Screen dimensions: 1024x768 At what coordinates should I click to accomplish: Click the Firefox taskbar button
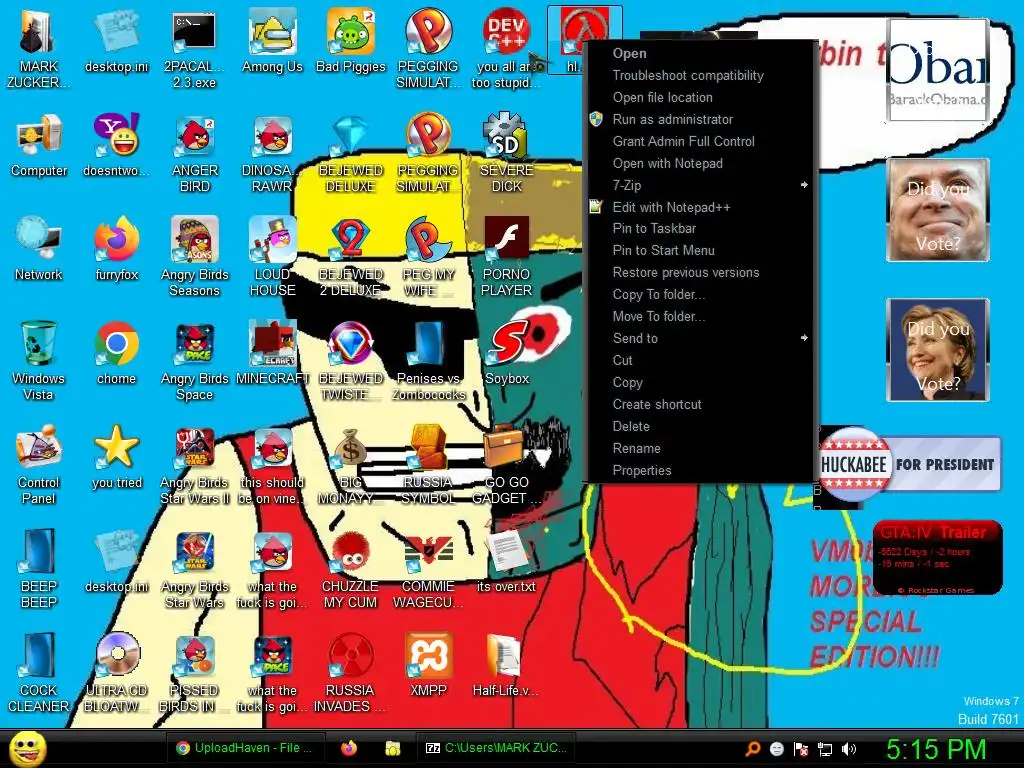349,748
